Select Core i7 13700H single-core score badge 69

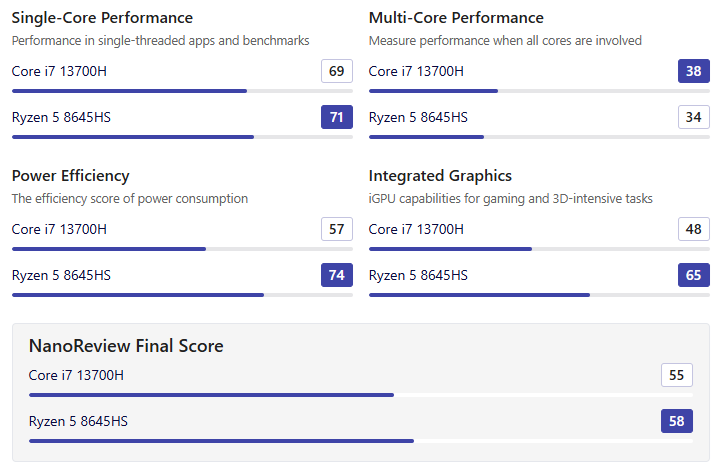pyautogui.click(x=337, y=71)
